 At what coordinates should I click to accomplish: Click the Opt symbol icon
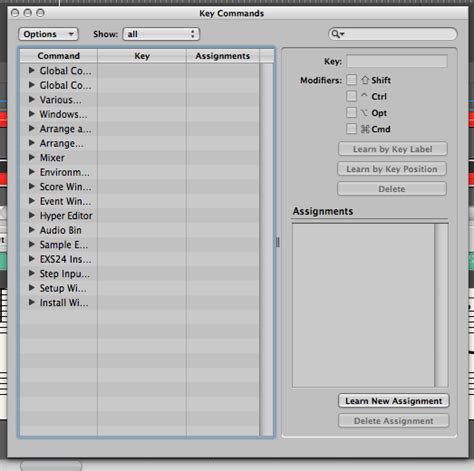364,113
